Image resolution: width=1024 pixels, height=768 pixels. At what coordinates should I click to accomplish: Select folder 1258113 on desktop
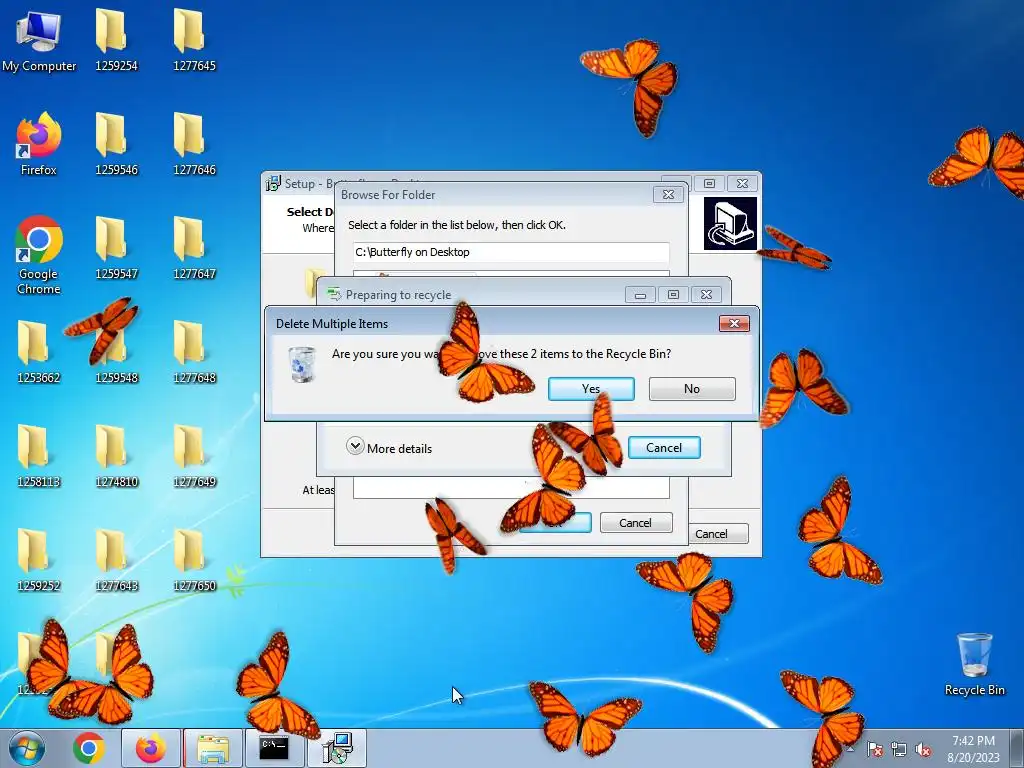pyautogui.click(x=39, y=457)
